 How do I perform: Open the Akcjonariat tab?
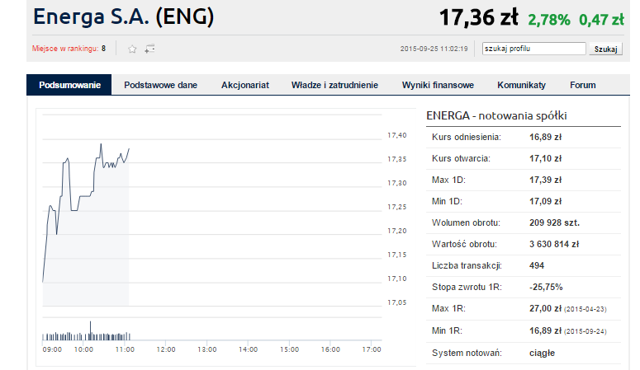tap(245, 85)
